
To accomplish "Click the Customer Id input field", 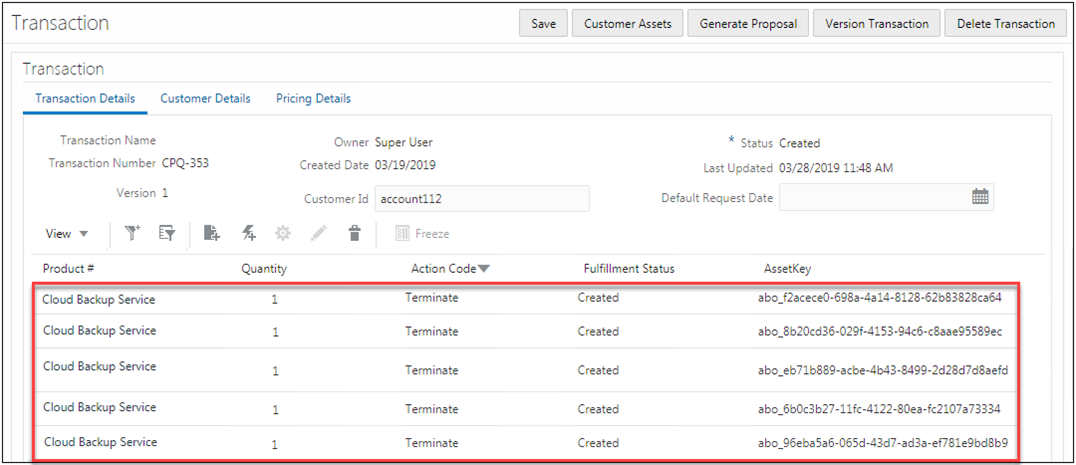I will tap(481, 198).
